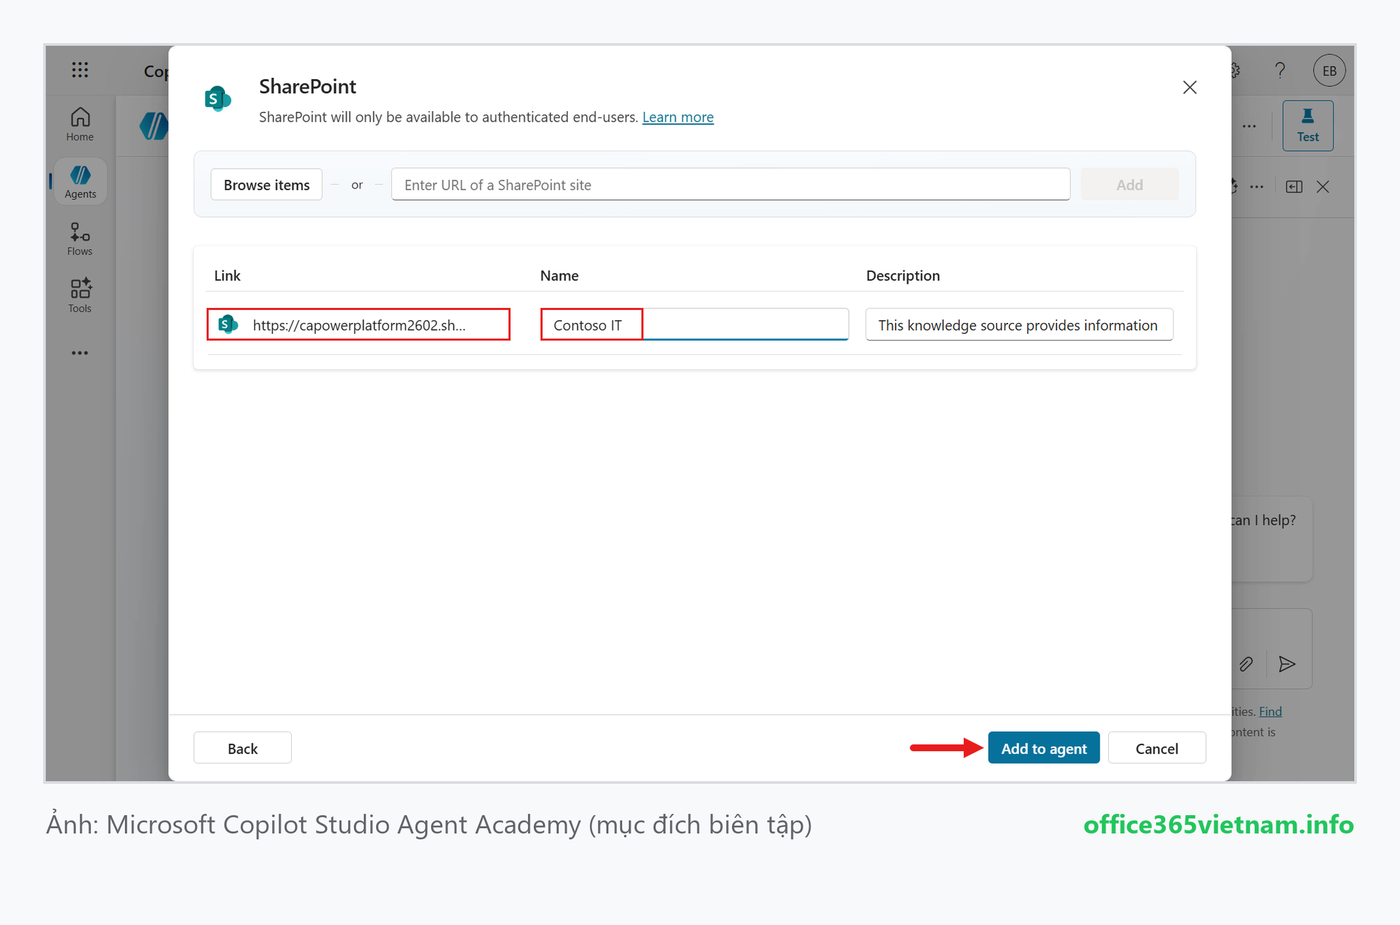Click the knowledge source description field

[x=1019, y=325]
